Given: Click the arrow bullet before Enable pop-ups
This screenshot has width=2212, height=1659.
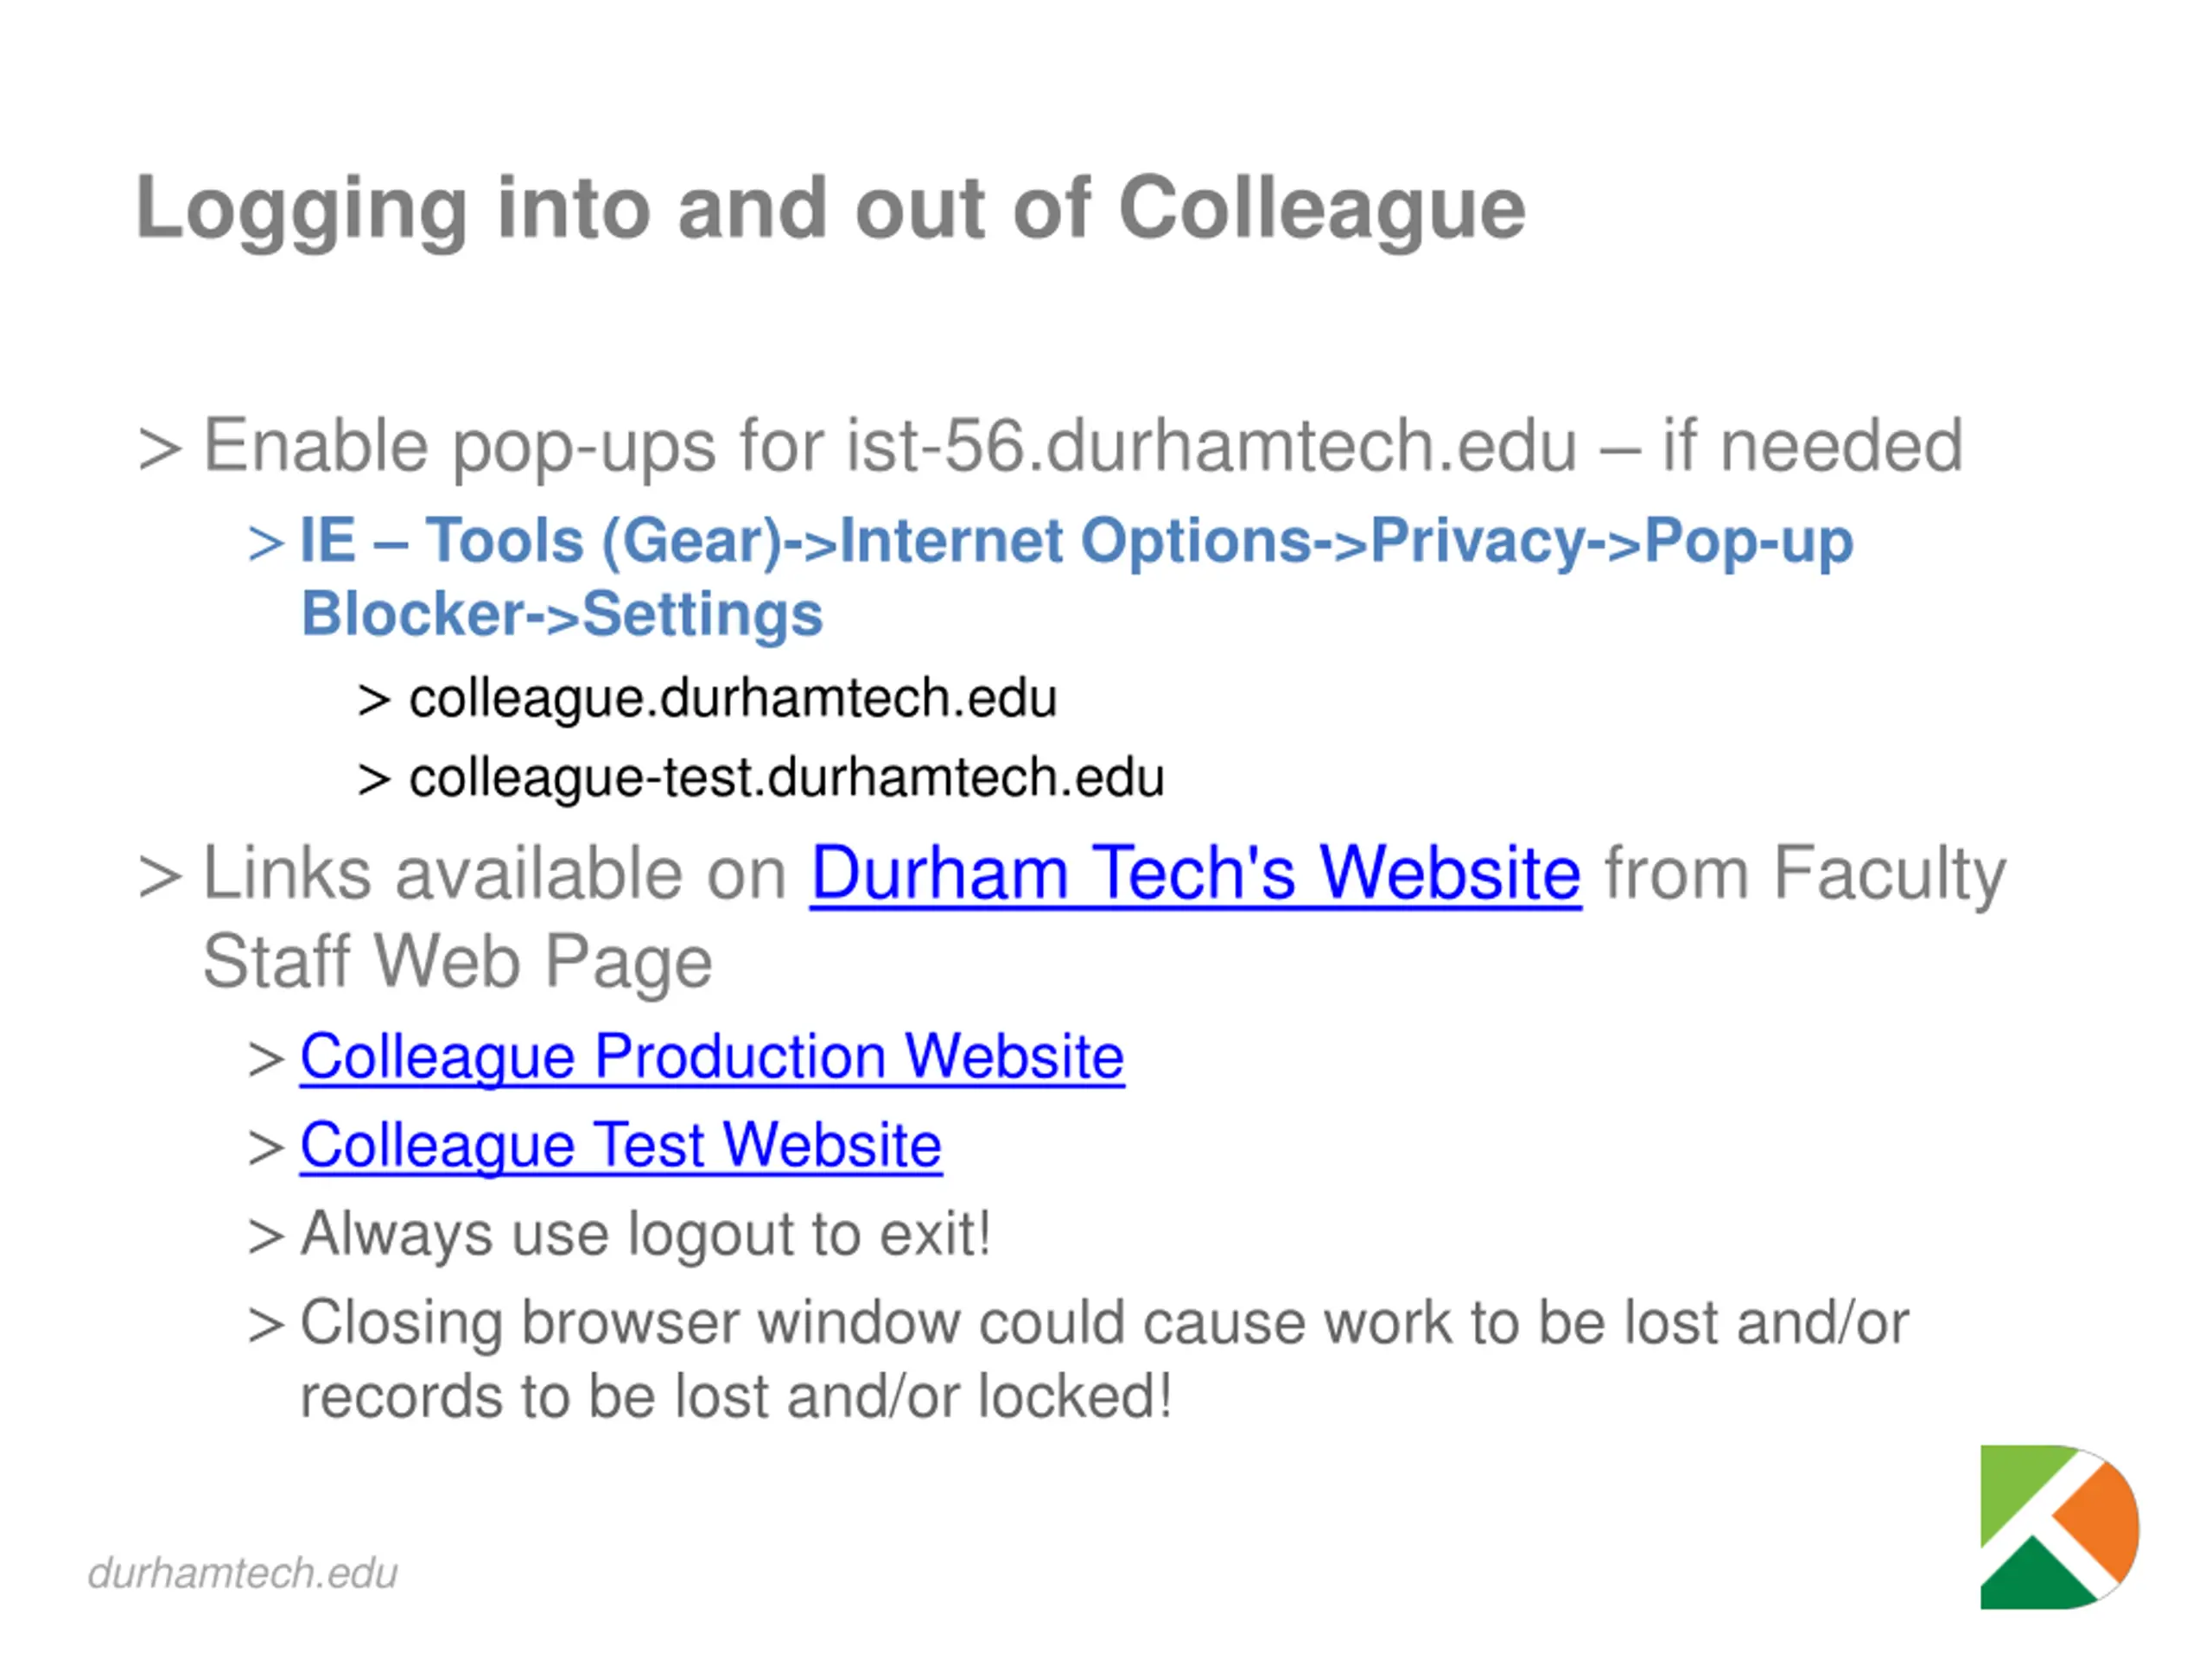Looking at the screenshot, I should click(160, 448).
